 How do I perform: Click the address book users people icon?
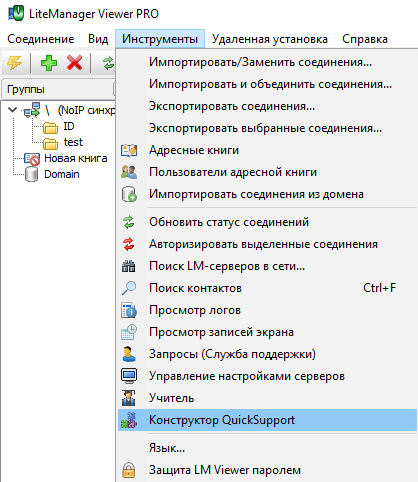[129, 172]
